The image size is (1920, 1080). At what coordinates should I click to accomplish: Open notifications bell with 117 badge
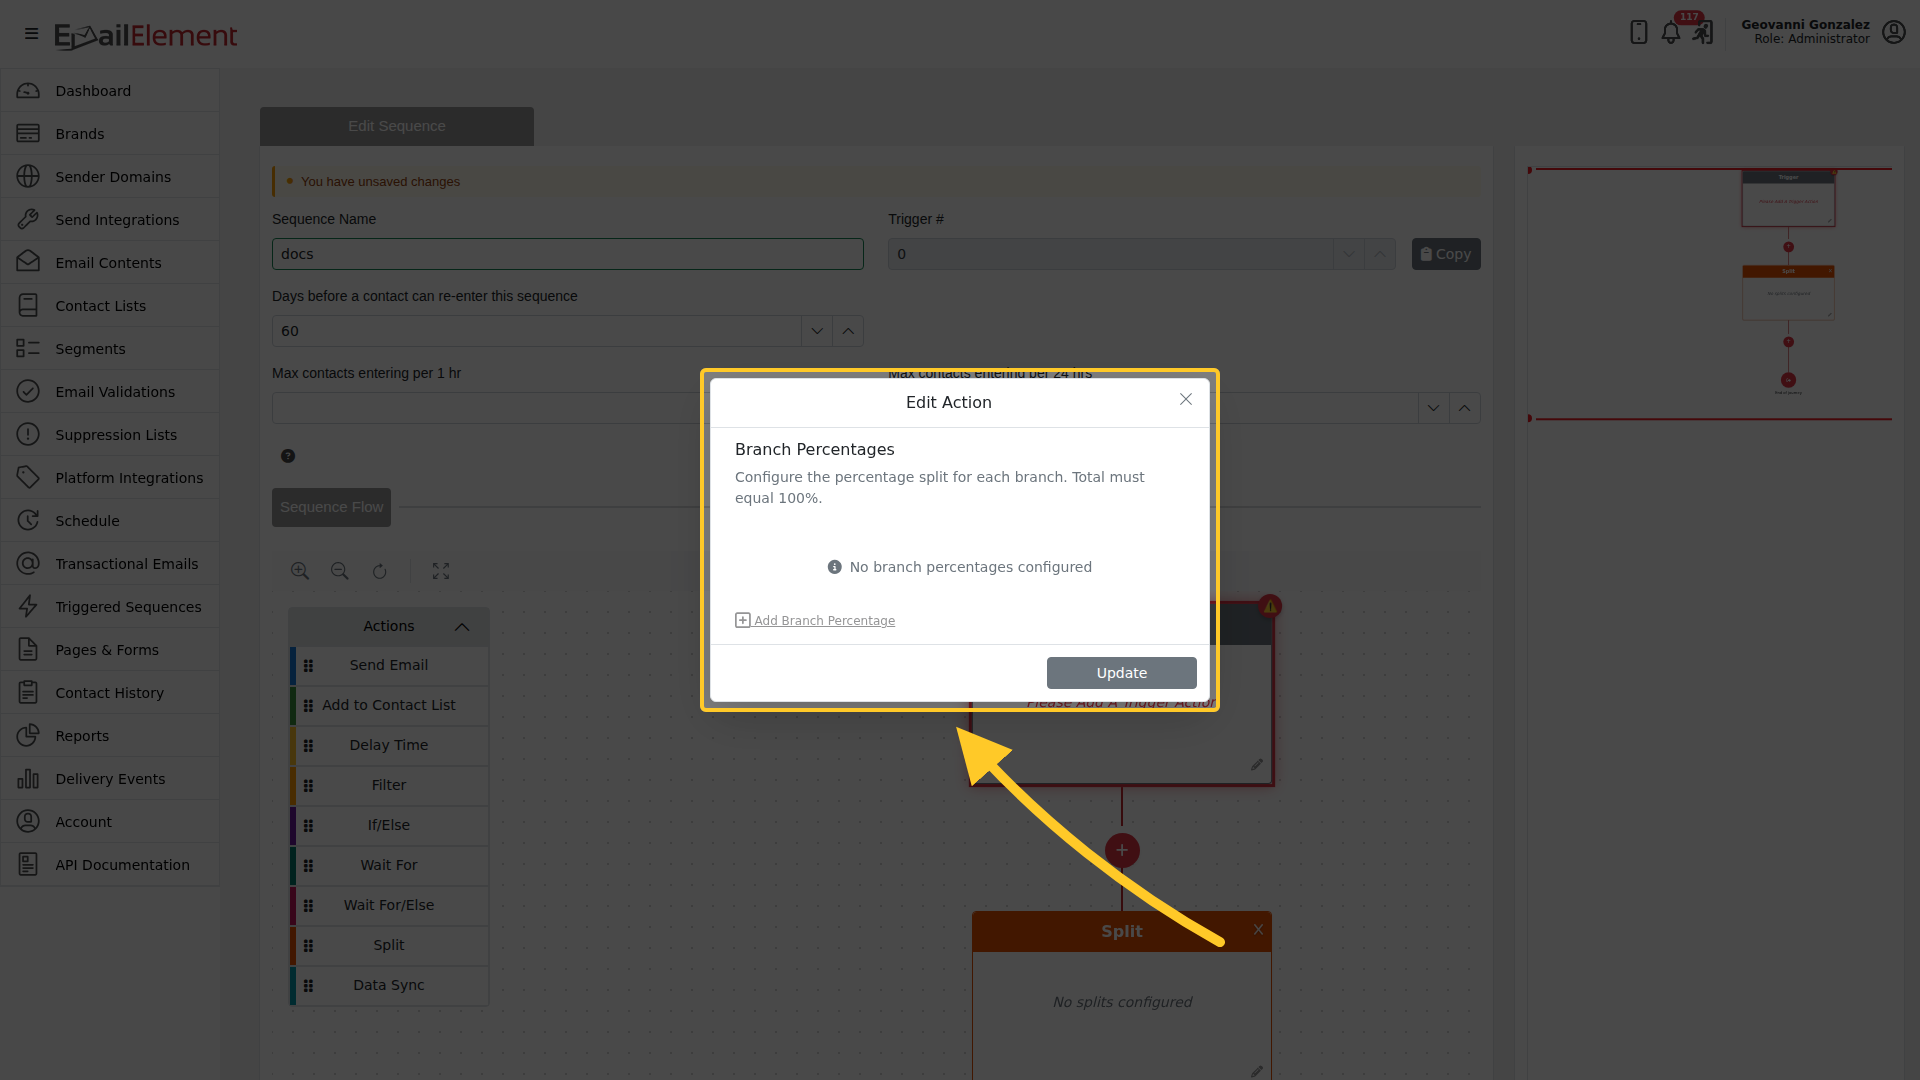coord(1671,32)
